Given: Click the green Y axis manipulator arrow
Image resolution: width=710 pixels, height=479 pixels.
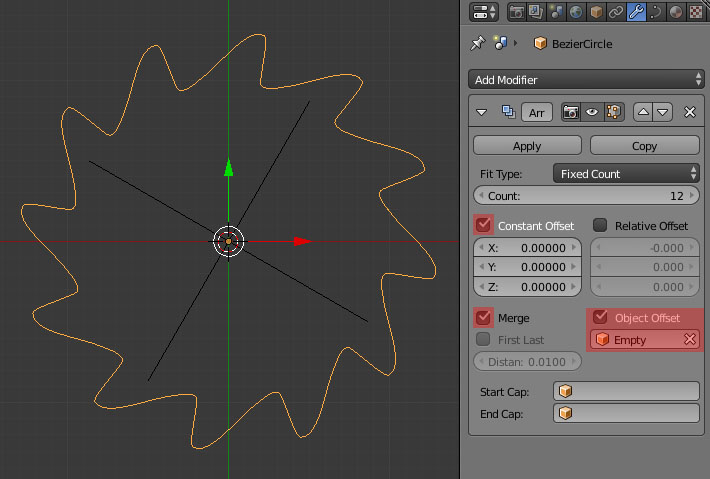Looking at the screenshot, I should point(229,168).
